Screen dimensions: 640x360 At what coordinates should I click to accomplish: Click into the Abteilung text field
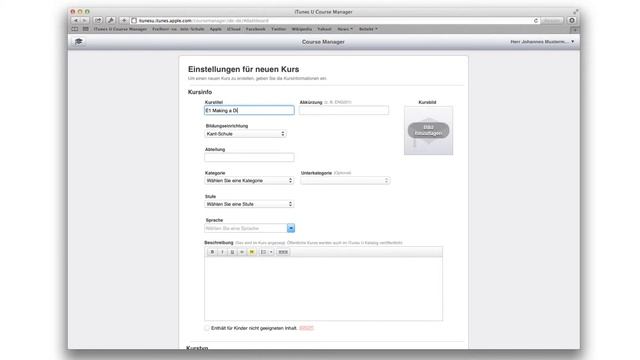coord(249,157)
